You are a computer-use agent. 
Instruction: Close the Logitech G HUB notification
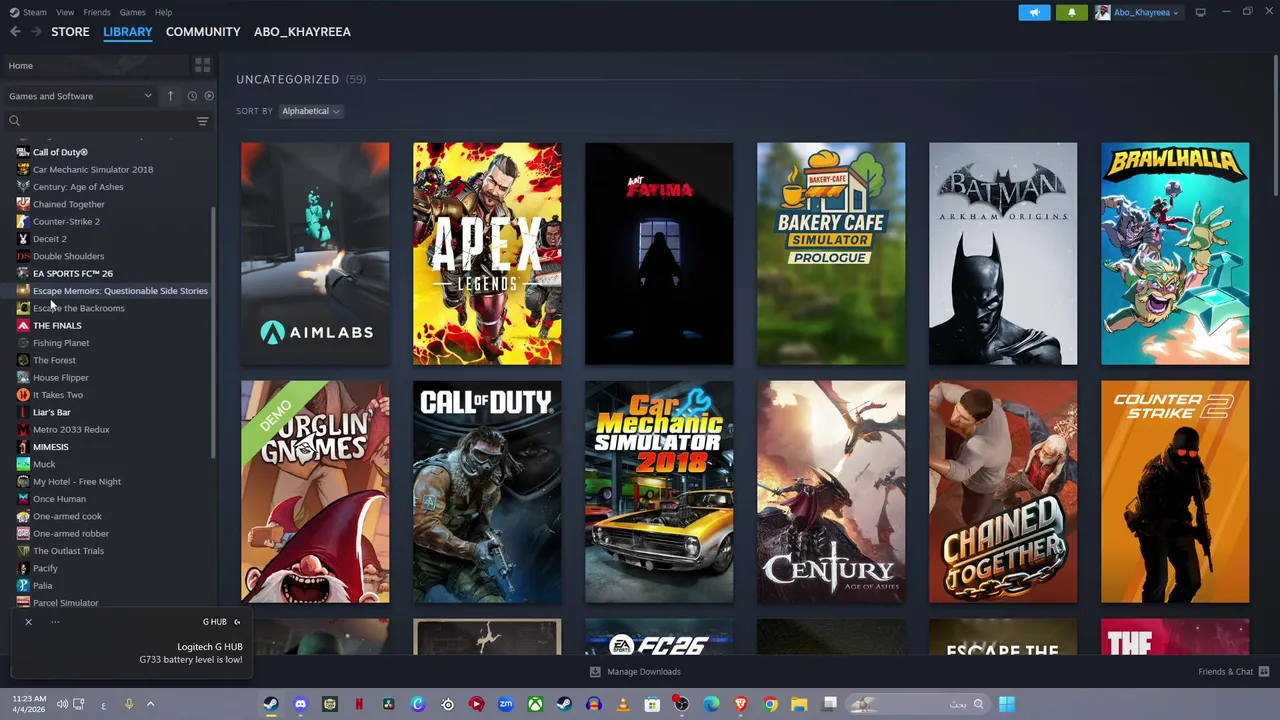pos(28,622)
